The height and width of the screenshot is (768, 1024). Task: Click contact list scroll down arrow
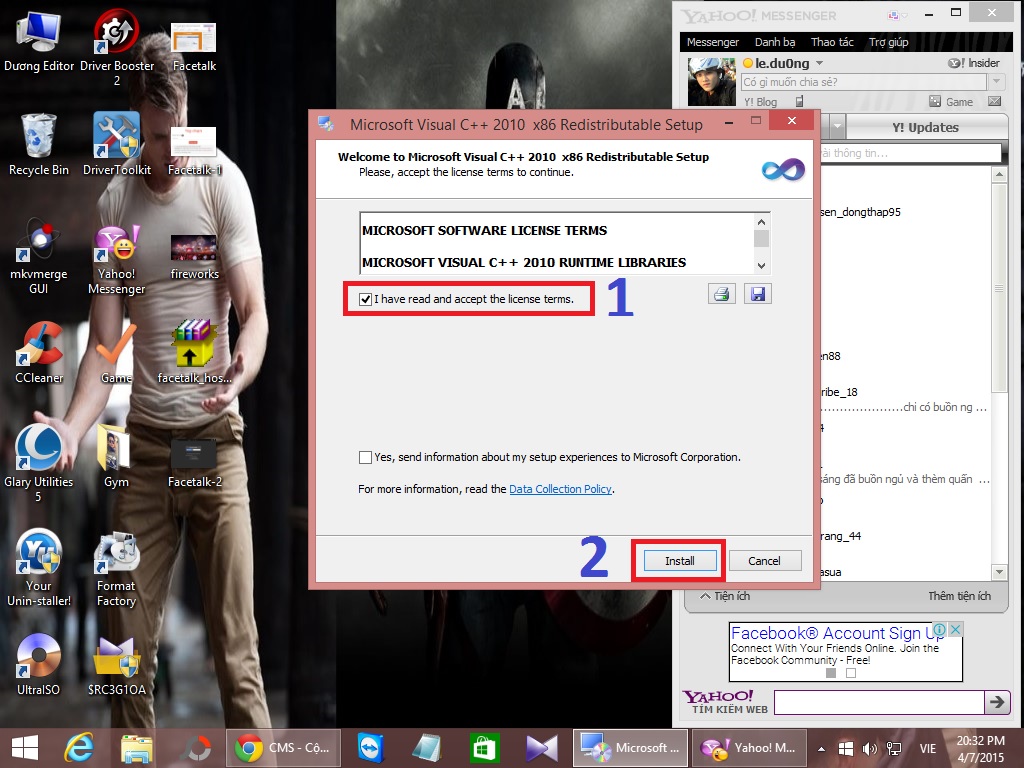pos(999,572)
